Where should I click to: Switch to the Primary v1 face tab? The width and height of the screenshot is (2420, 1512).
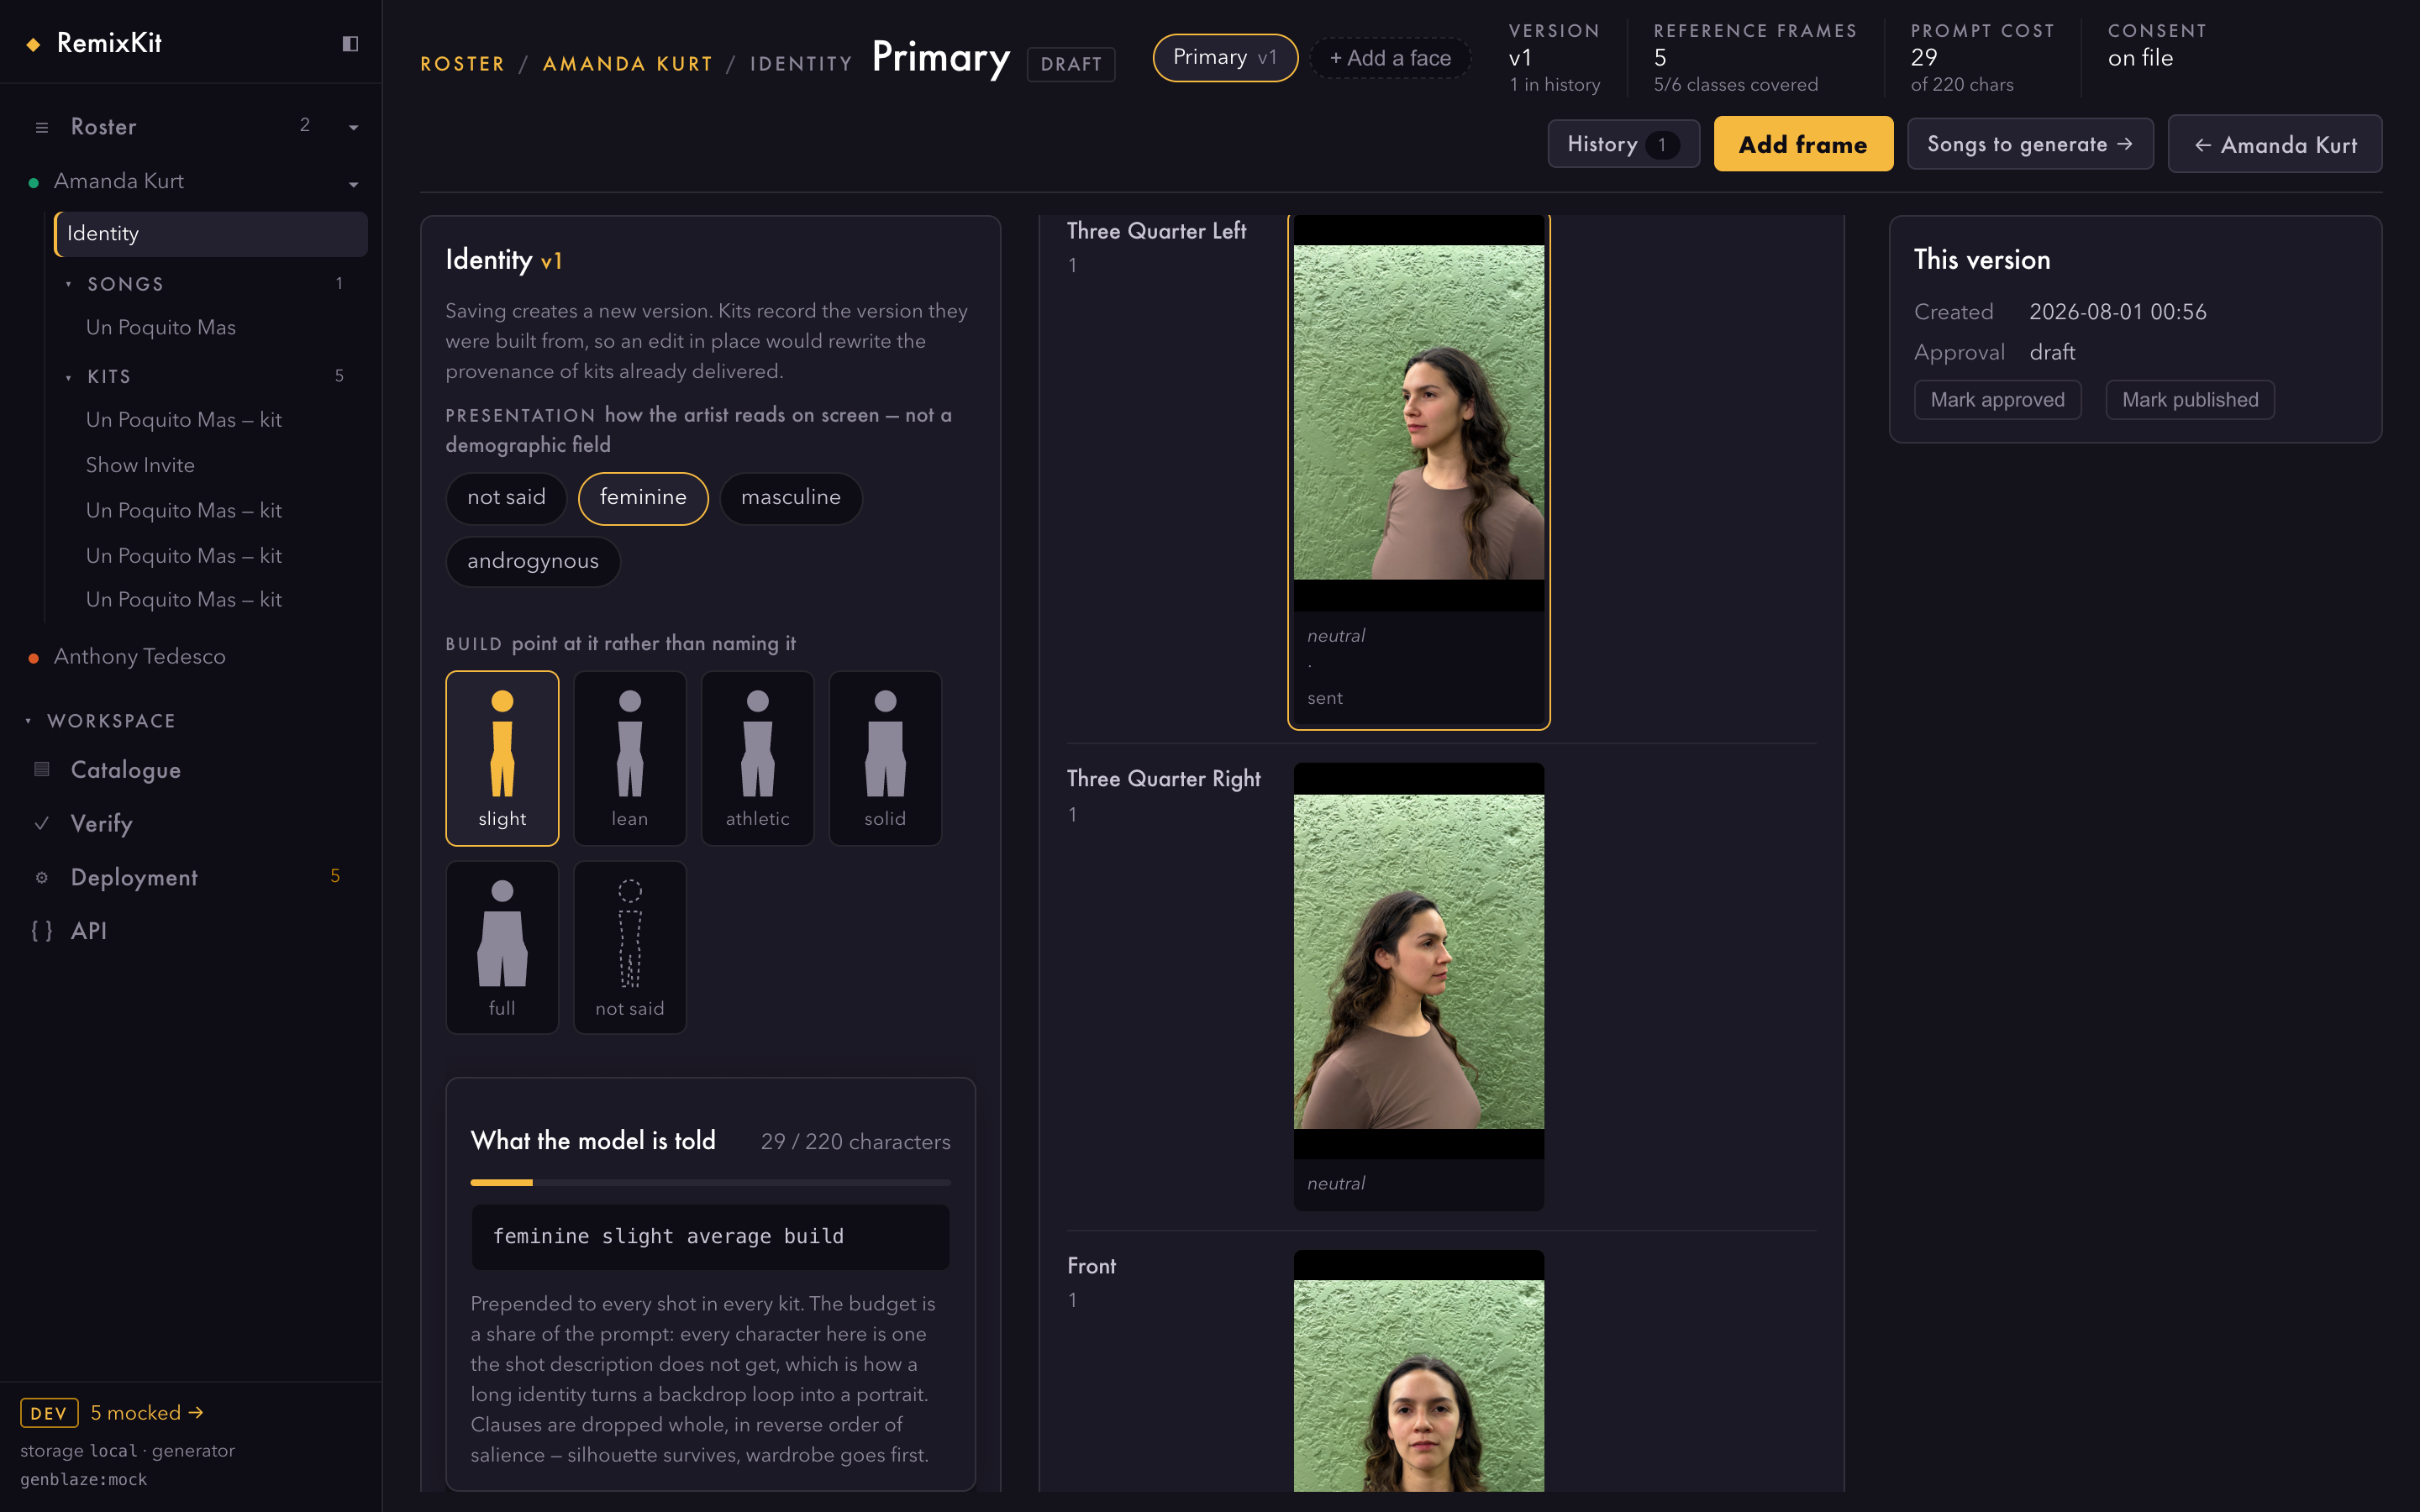(1225, 58)
